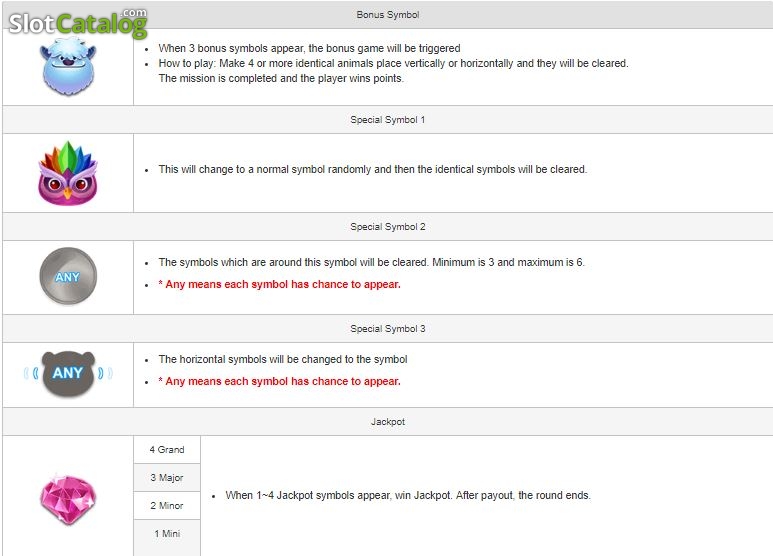
Task: Click the Special Symbol 3 header
Action: (387, 329)
